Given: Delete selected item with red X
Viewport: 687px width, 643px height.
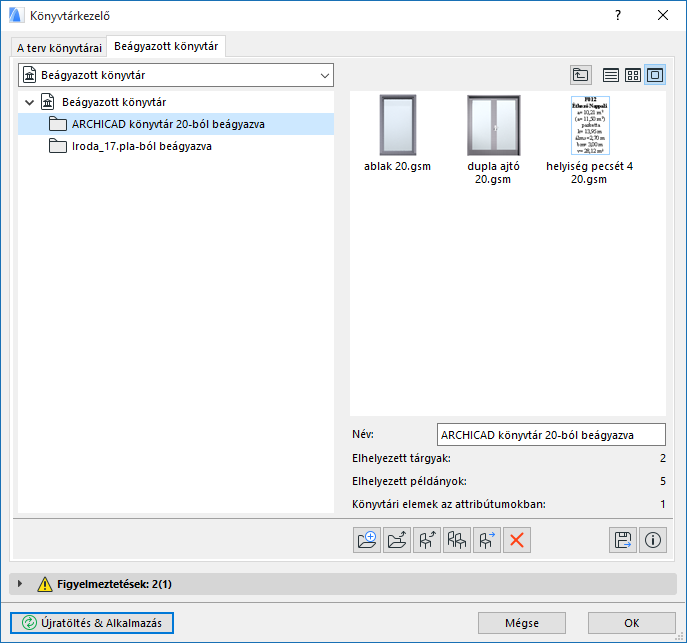Looking at the screenshot, I should (x=517, y=540).
